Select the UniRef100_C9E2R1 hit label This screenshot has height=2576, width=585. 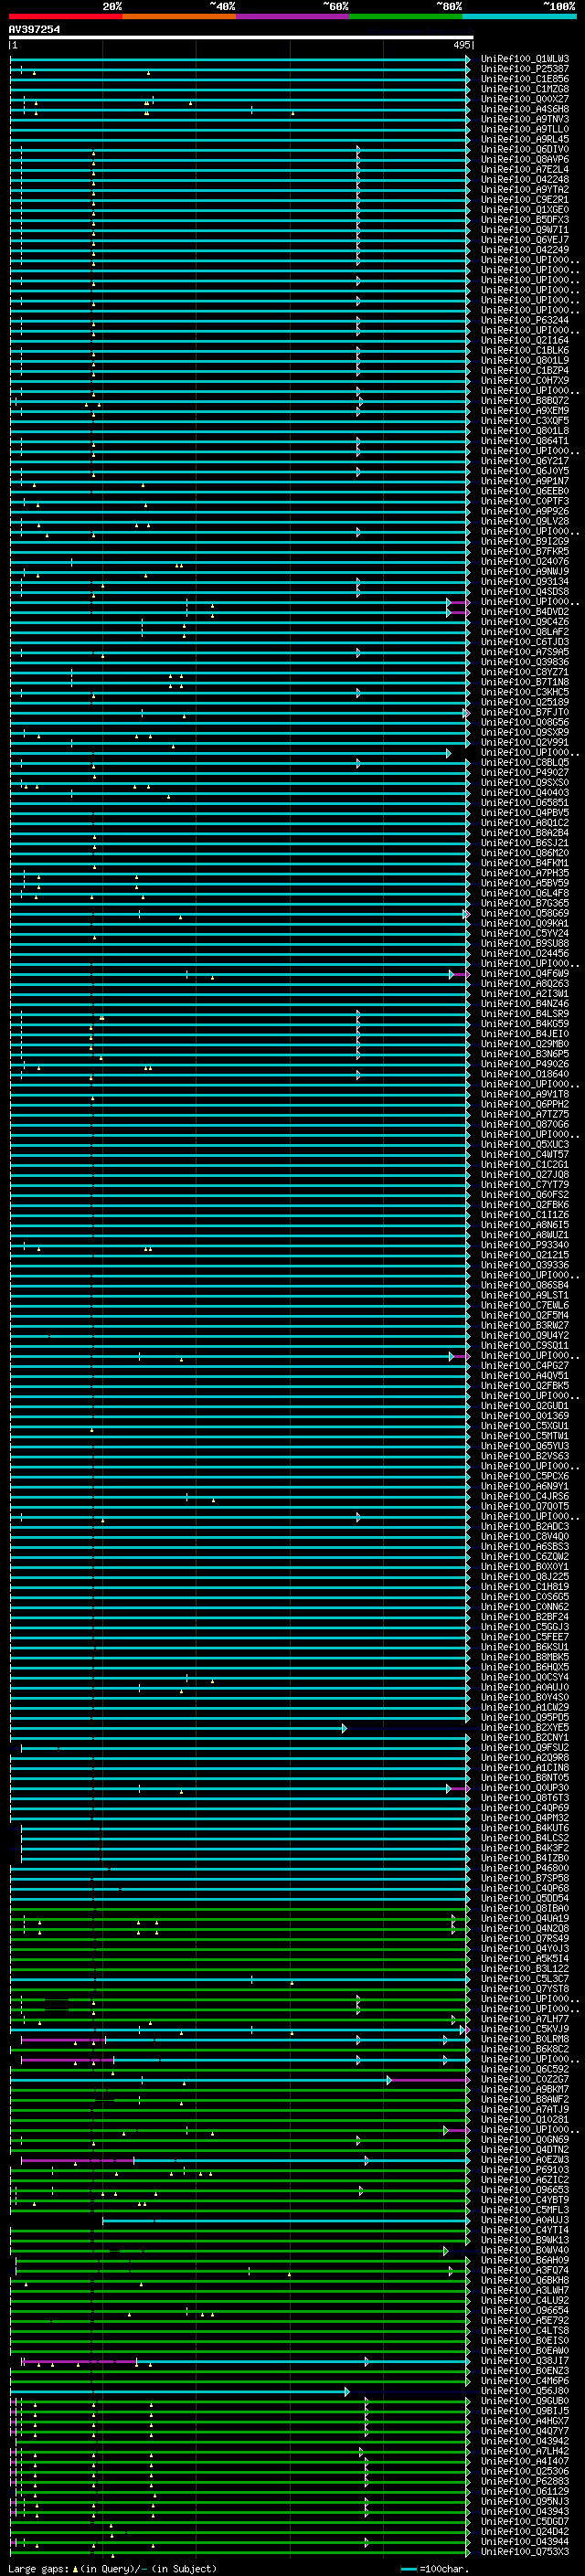(525, 200)
